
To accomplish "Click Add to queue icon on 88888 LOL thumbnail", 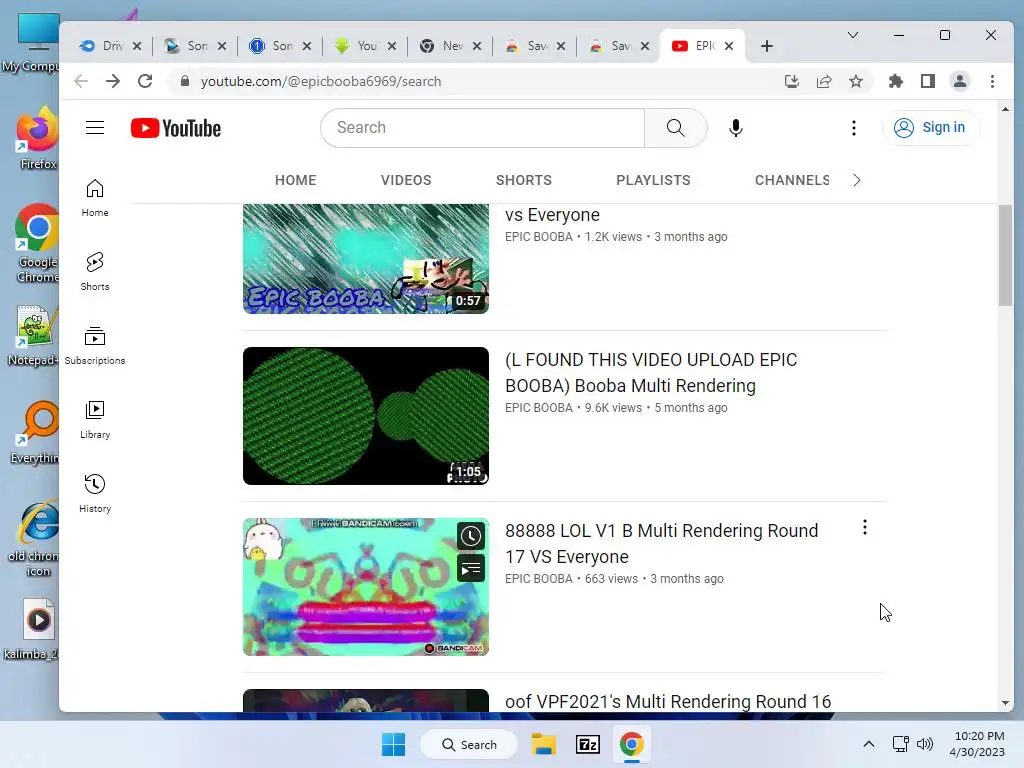I will 471,569.
